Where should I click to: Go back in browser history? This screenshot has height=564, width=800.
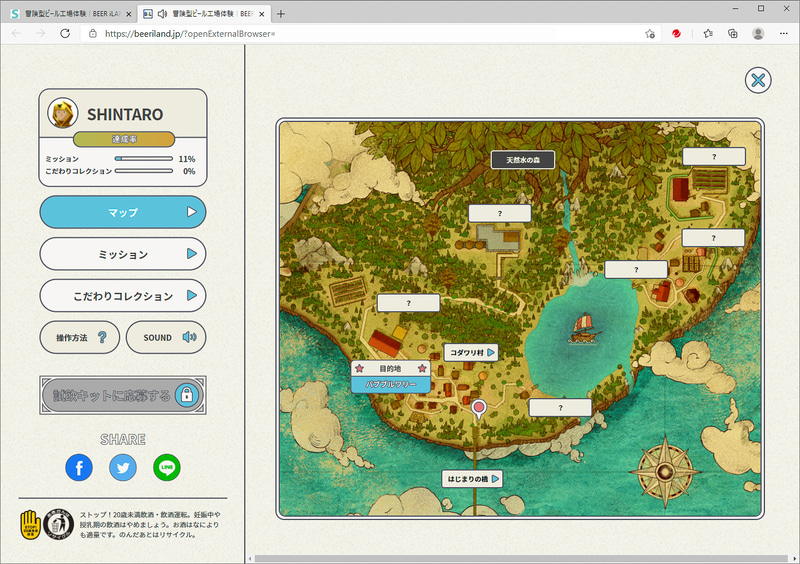tap(16, 34)
